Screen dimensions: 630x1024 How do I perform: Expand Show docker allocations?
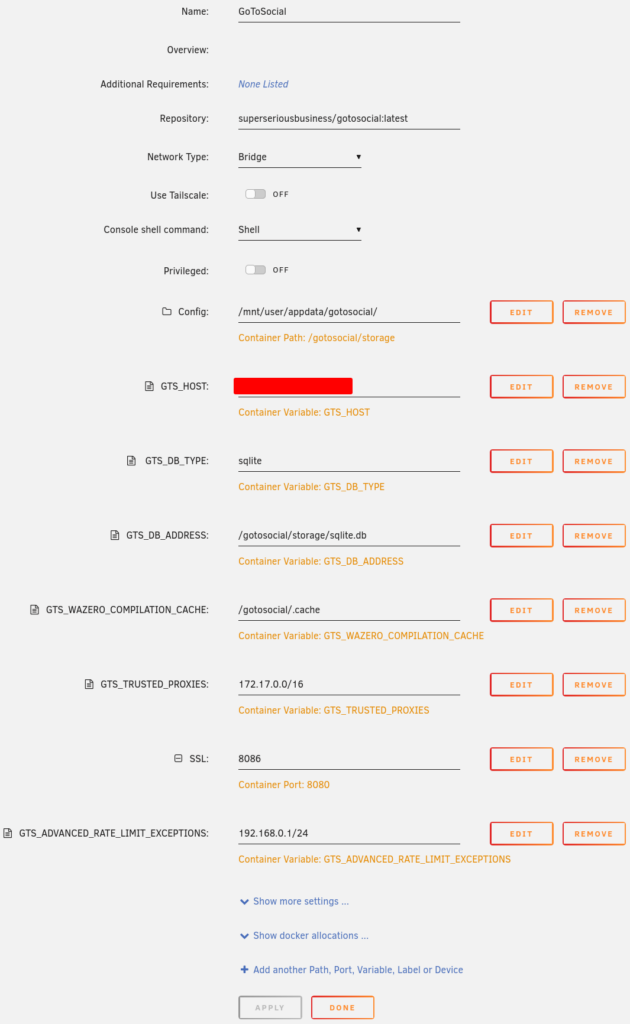(x=304, y=936)
